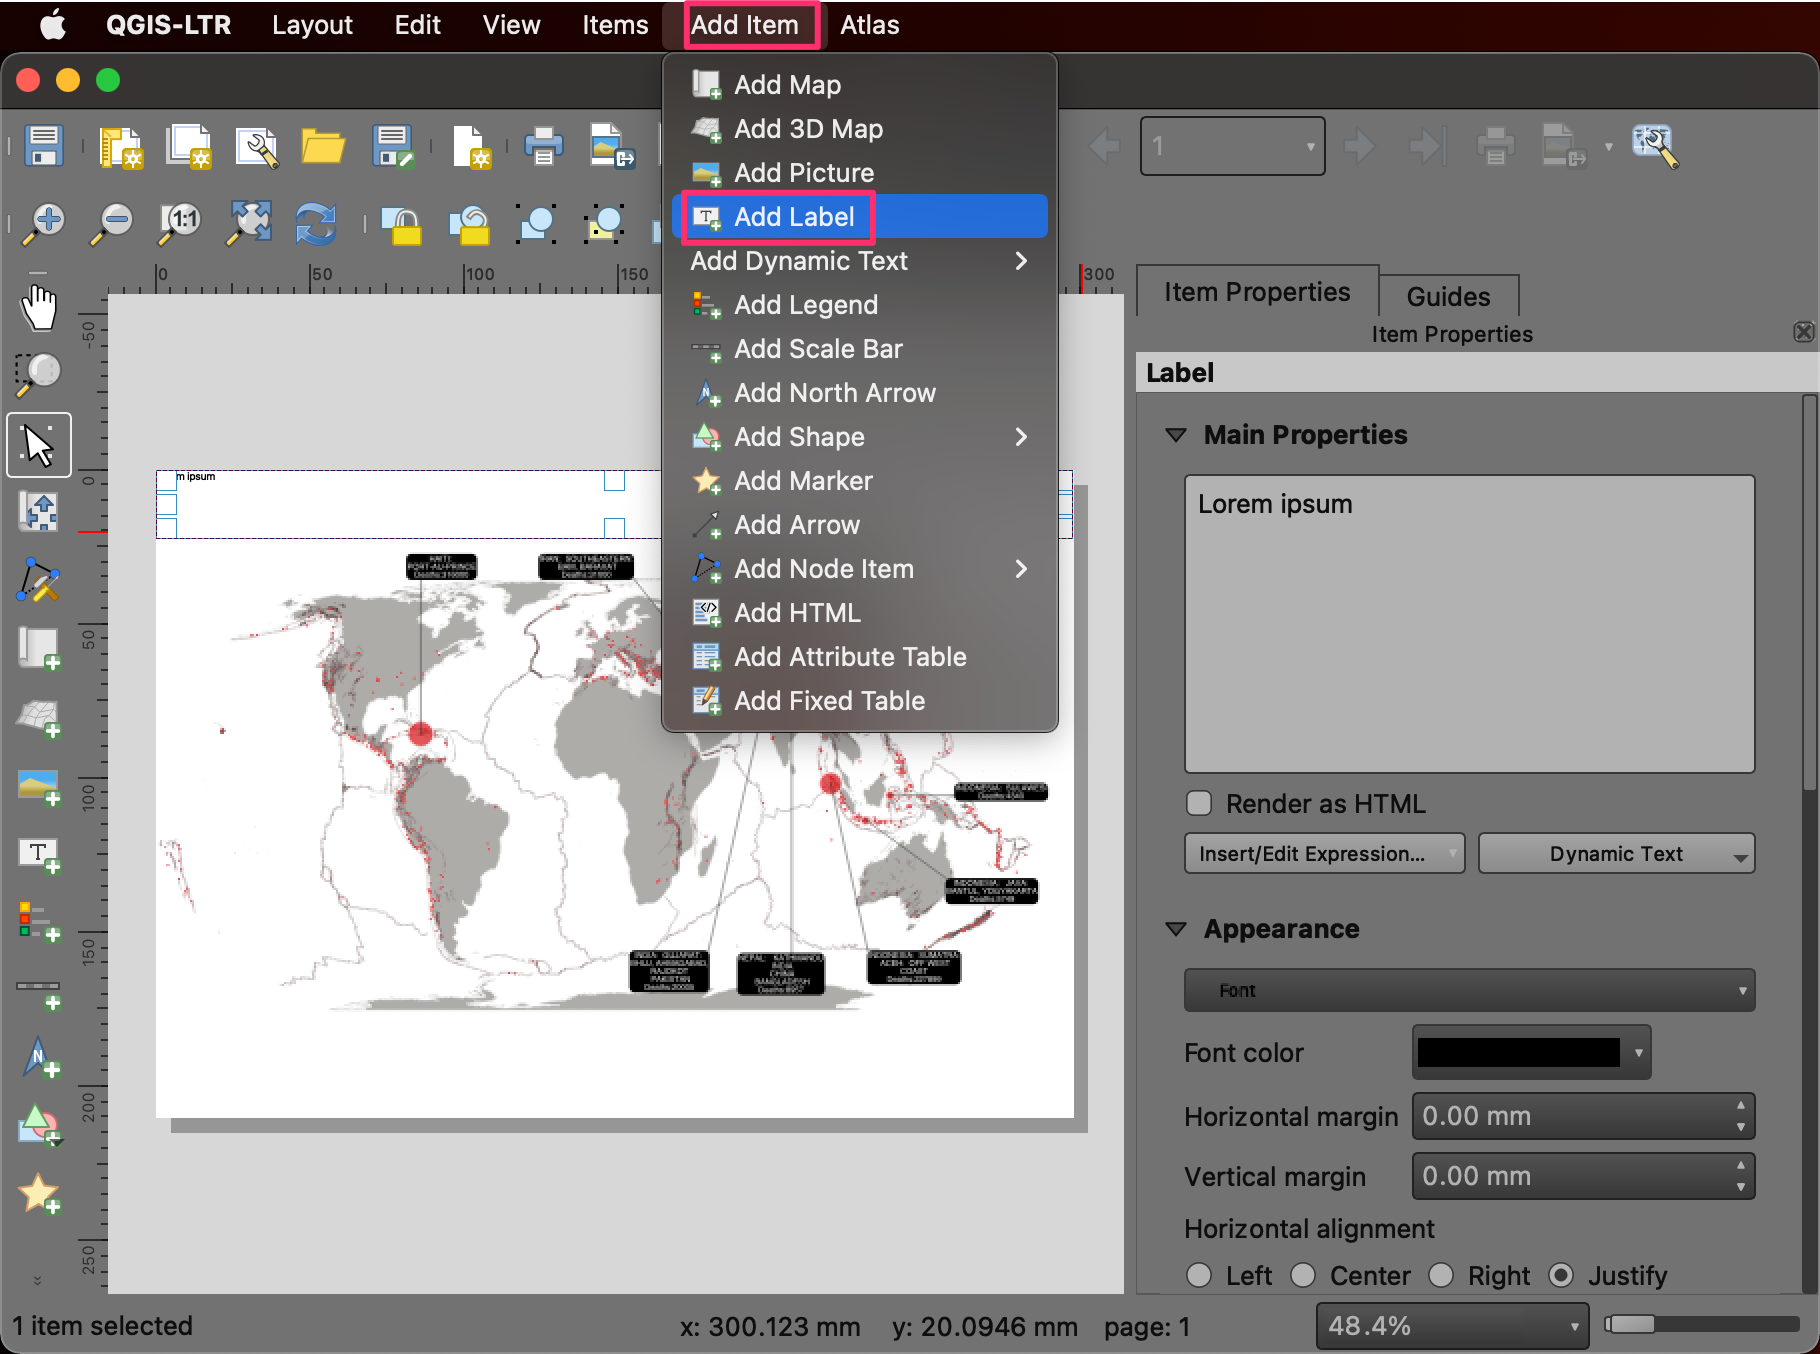Click the Zoom In toolbar icon
This screenshot has width=1820, height=1354.
44,222
